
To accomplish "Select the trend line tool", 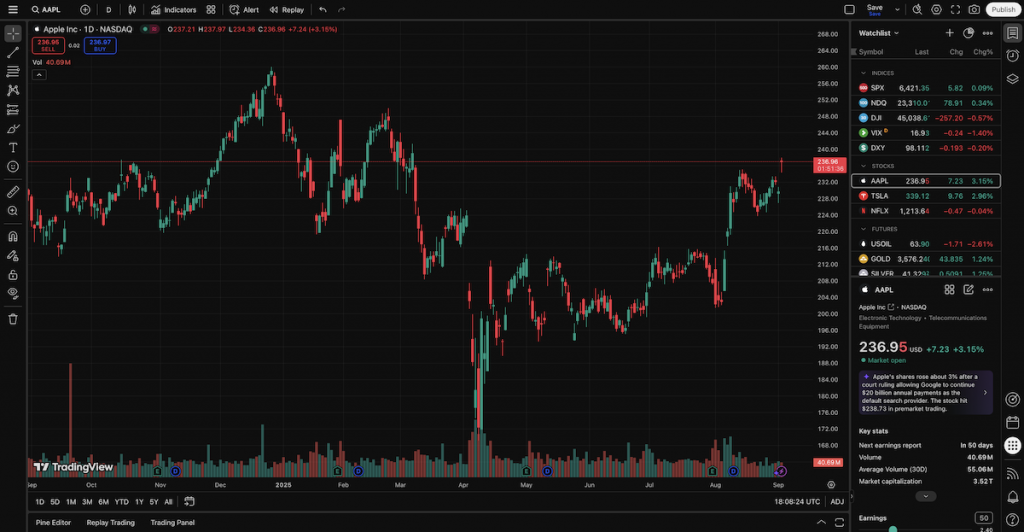I will (x=12, y=52).
